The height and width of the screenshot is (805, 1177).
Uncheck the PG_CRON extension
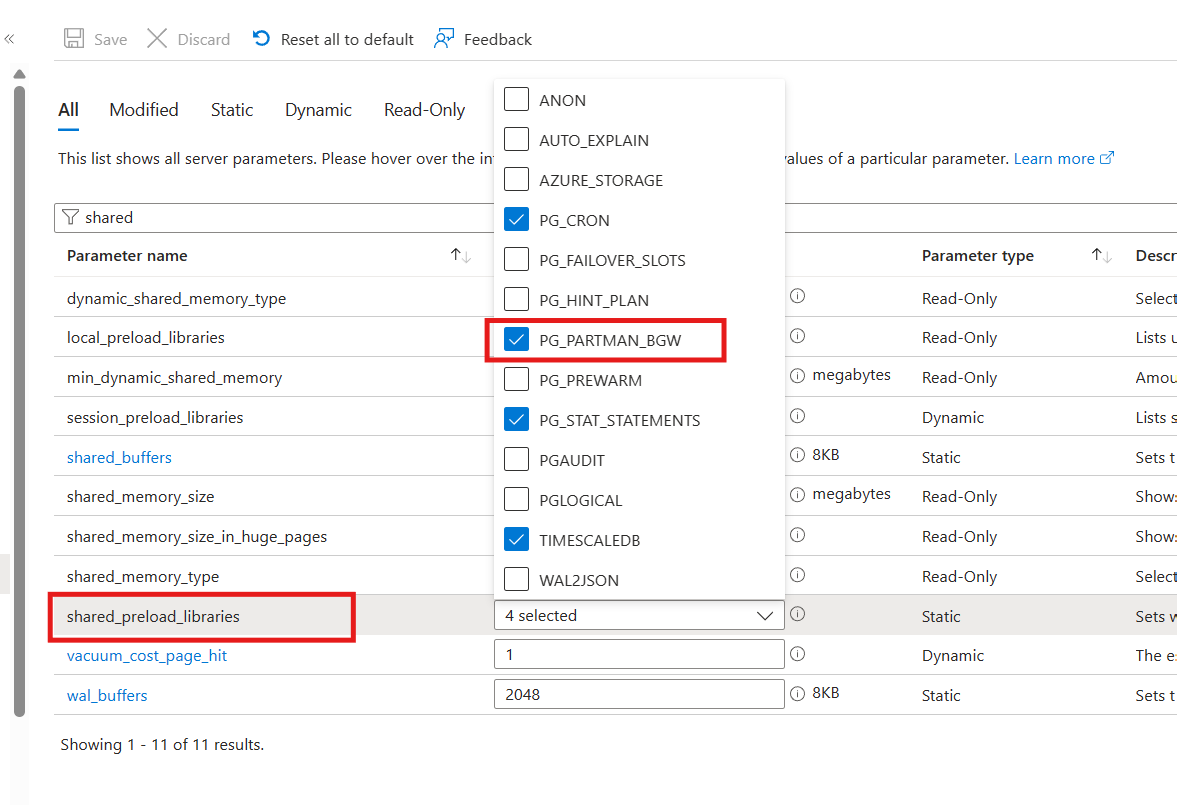click(516, 219)
